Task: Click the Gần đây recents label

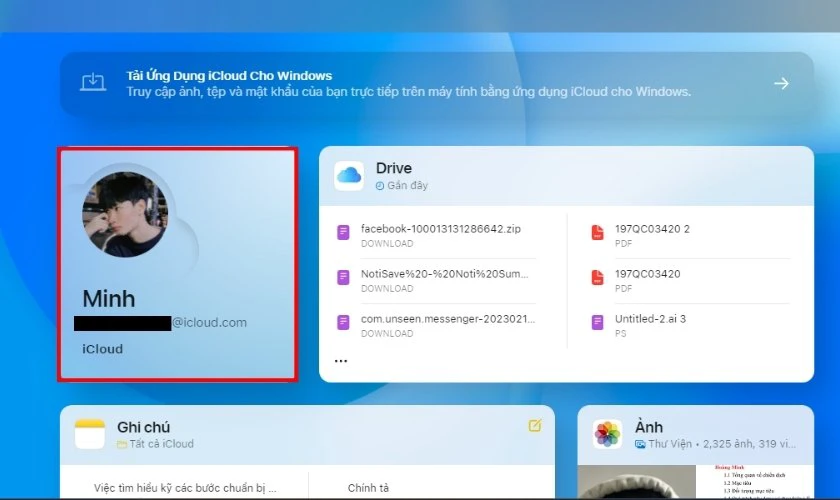Action: 407,185
